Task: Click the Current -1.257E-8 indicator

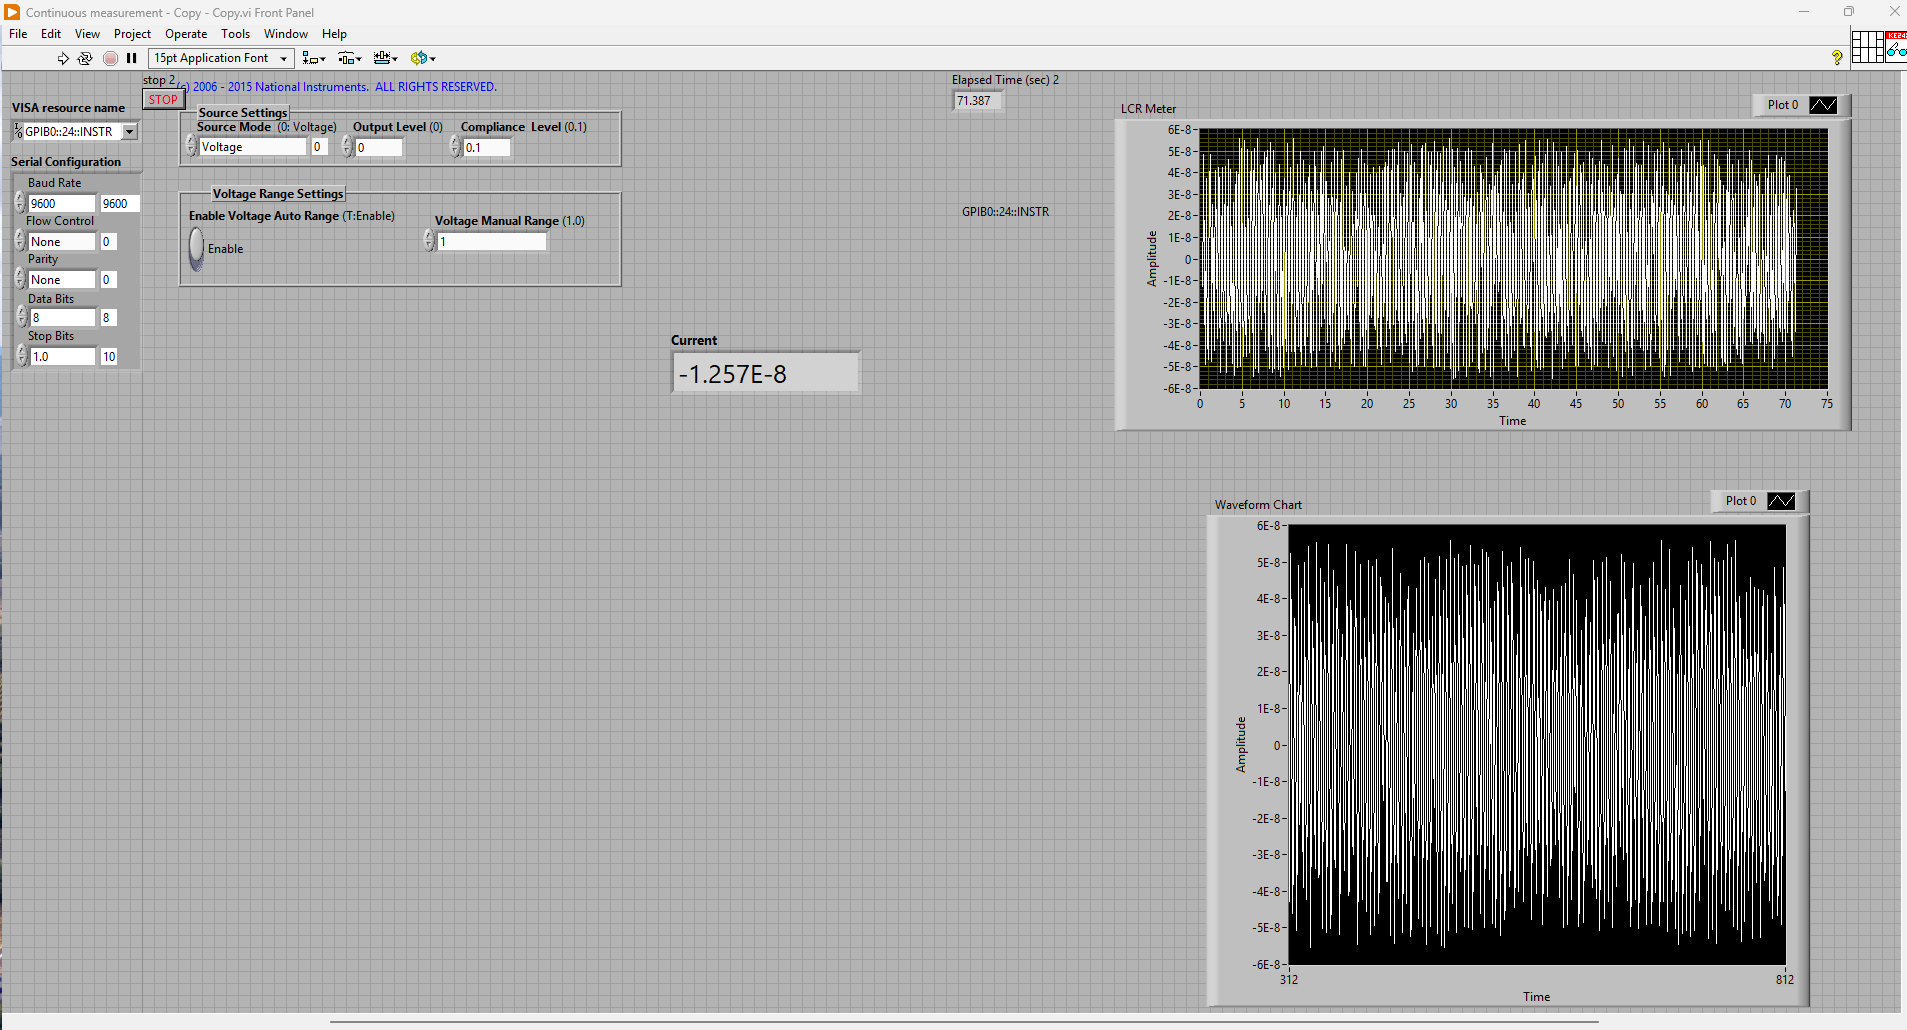Action: pyautogui.click(x=765, y=373)
